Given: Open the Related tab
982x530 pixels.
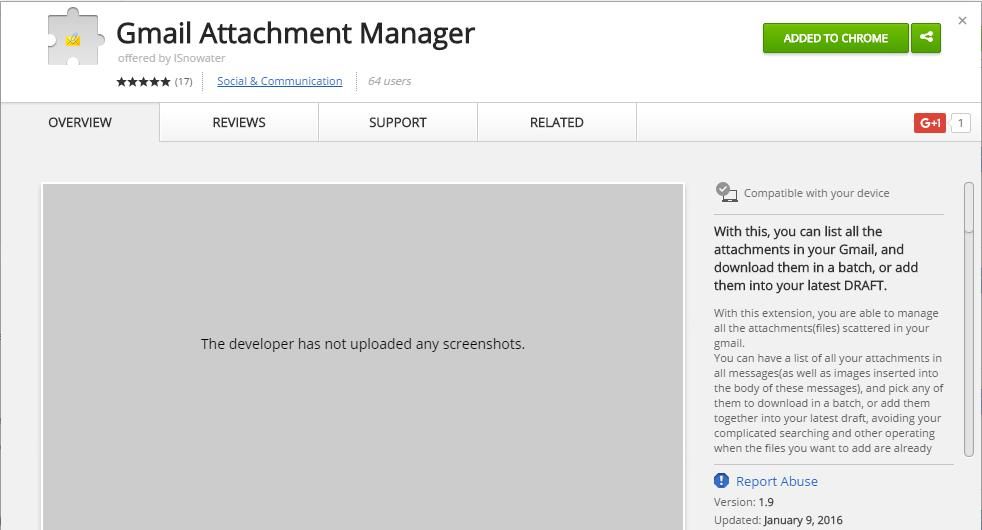Looking at the screenshot, I should [557, 122].
